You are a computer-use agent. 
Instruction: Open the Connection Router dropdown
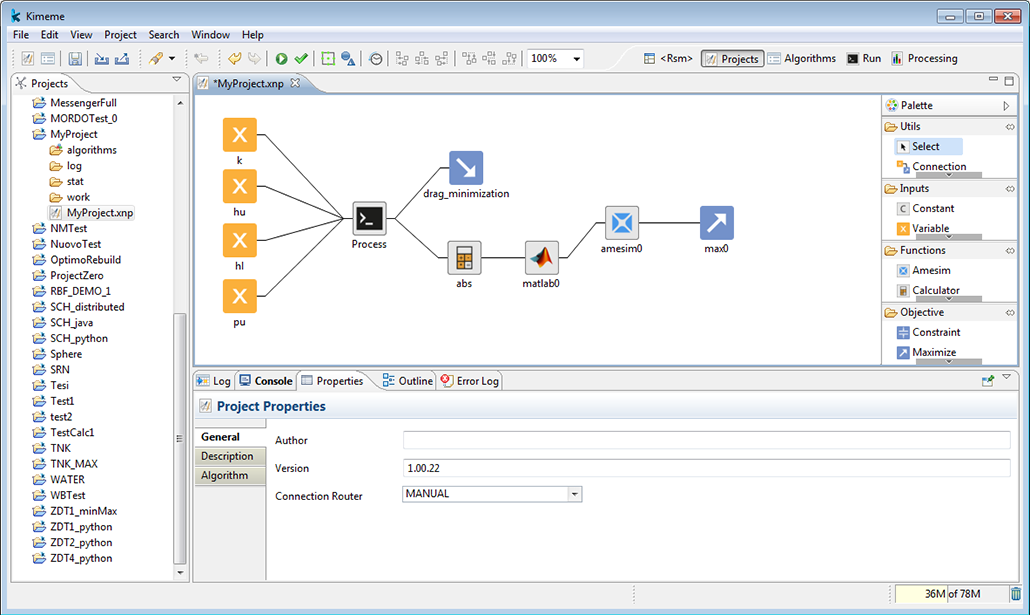pos(575,494)
